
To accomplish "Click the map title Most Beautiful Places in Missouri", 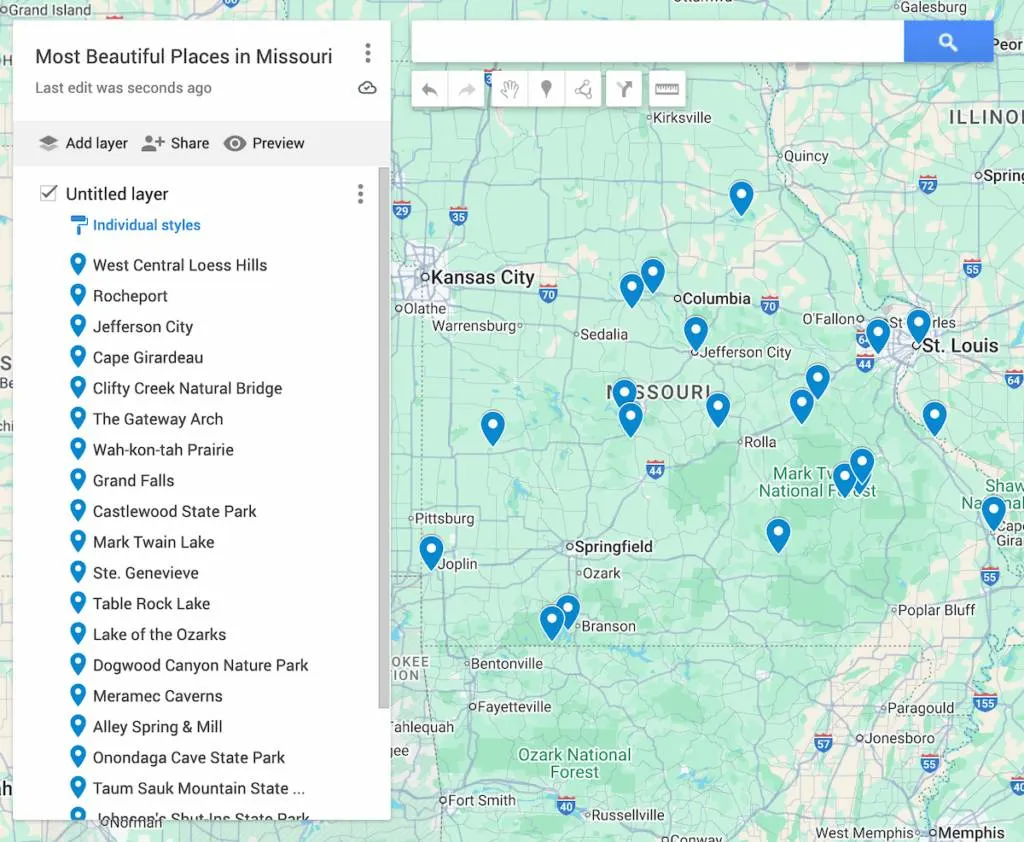I will click(x=184, y=57).
